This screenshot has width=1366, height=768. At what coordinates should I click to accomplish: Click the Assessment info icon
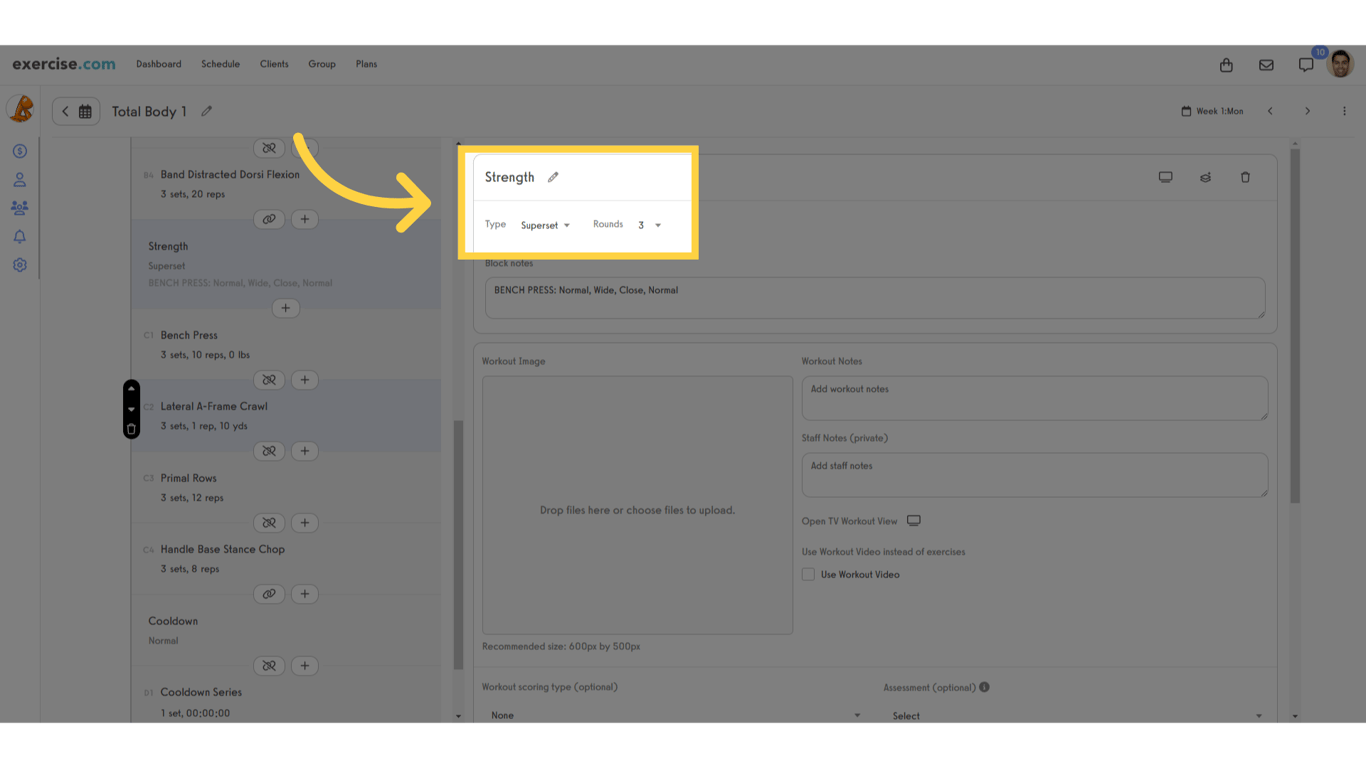[984, 687]
